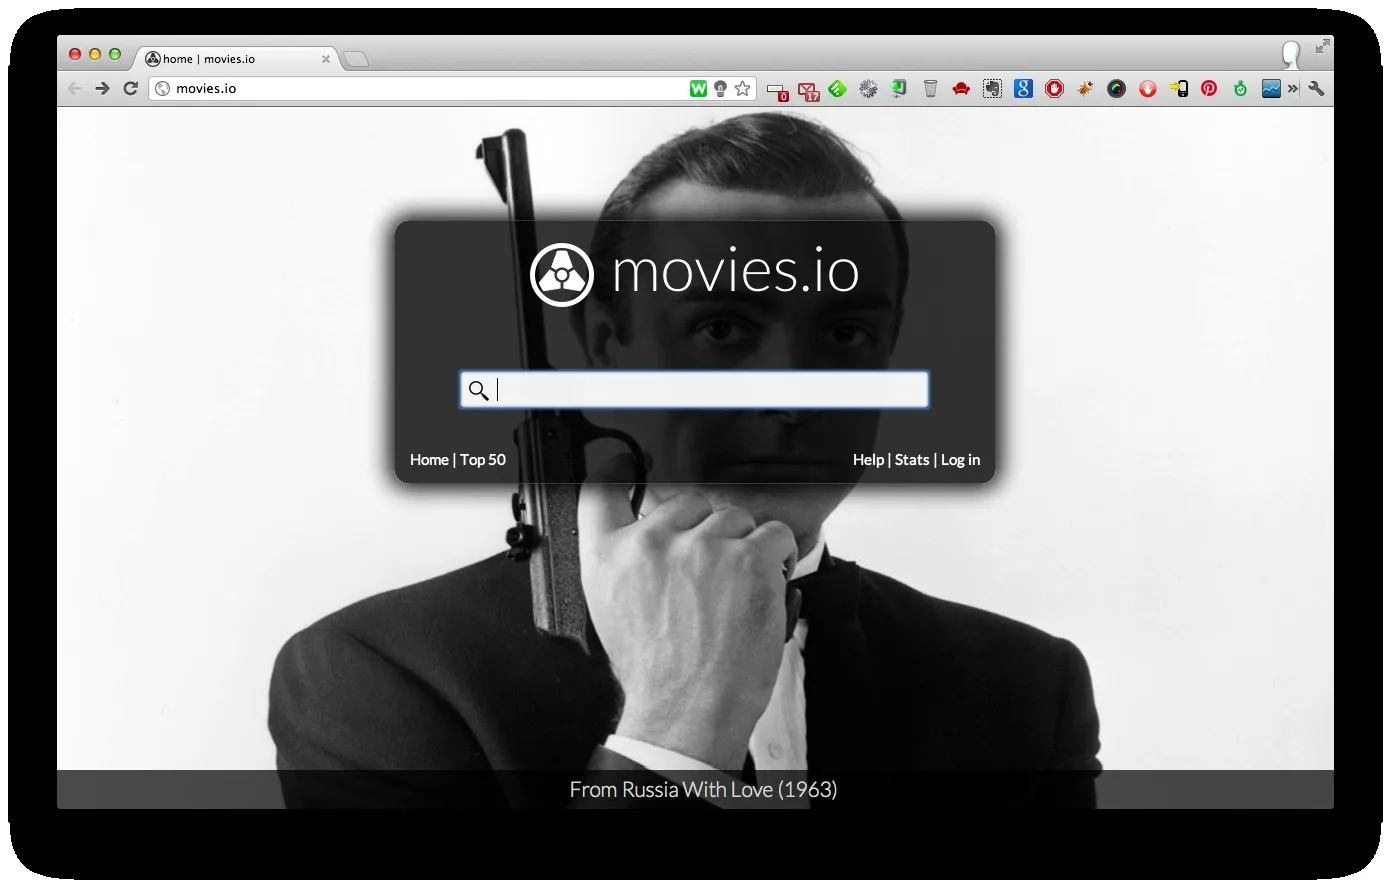
Task: Close the 'home | movies.io' tab
Action: tap(326, 59)
